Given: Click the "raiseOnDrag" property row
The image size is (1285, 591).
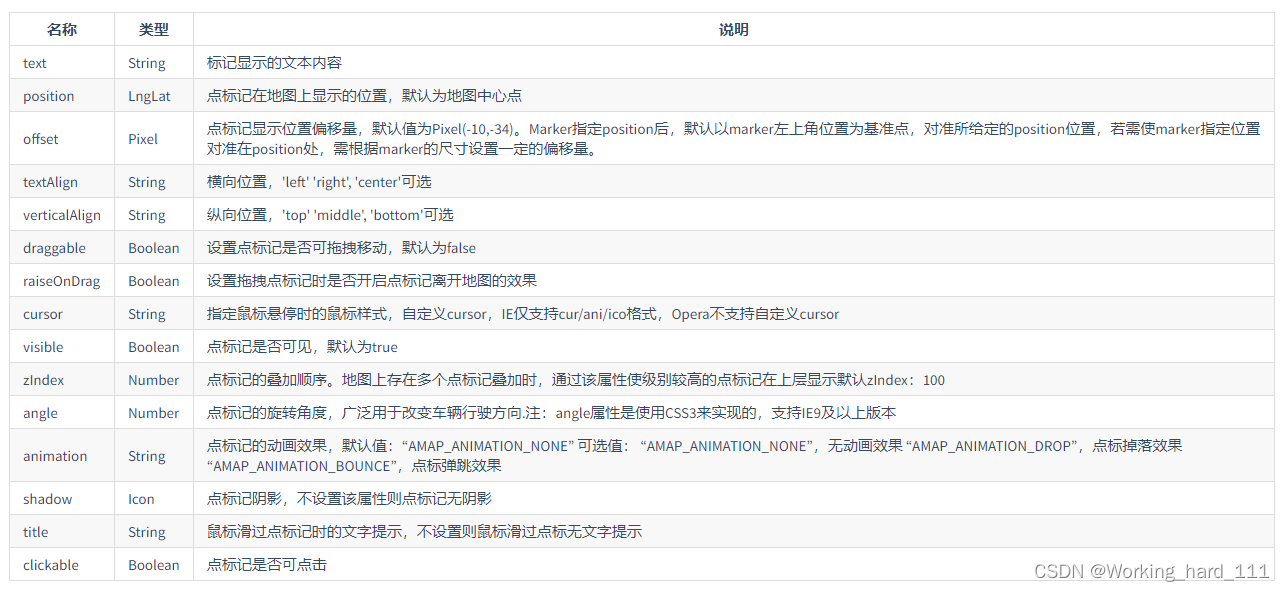Looking at the screenshot, I should pyautogui.click(x=59, y=280).
